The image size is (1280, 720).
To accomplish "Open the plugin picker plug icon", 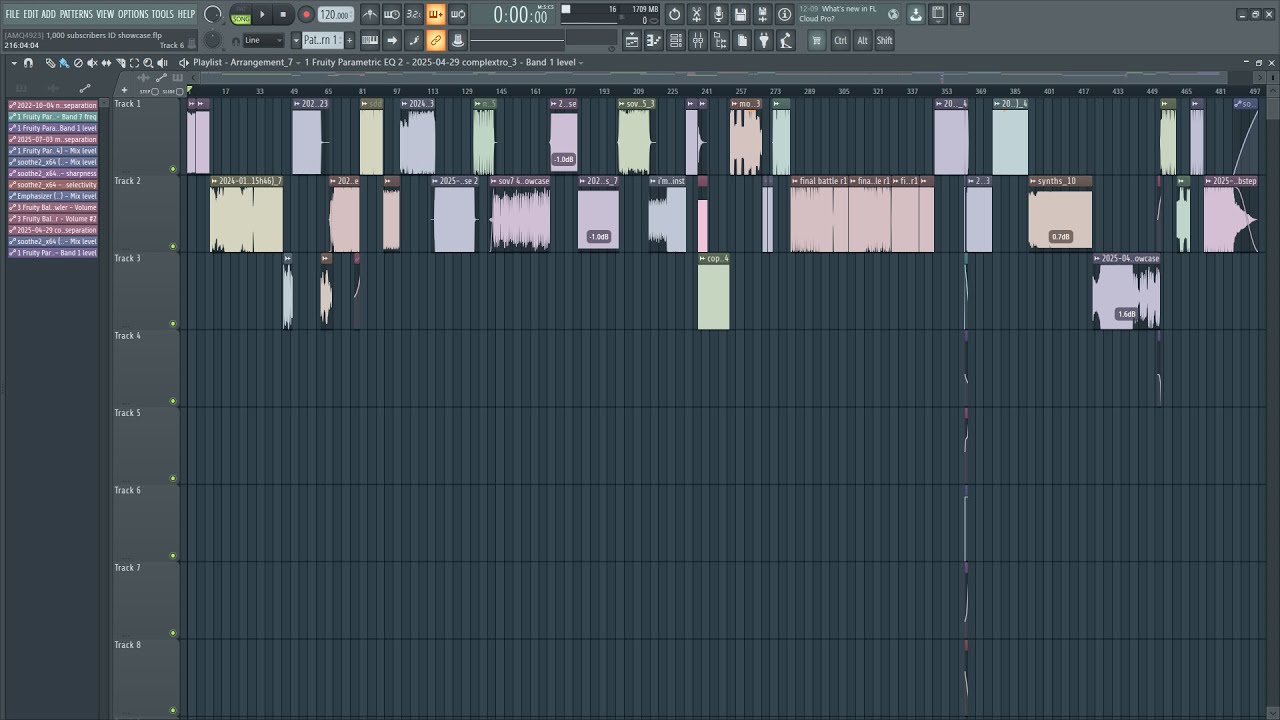I will pos(764,40).
